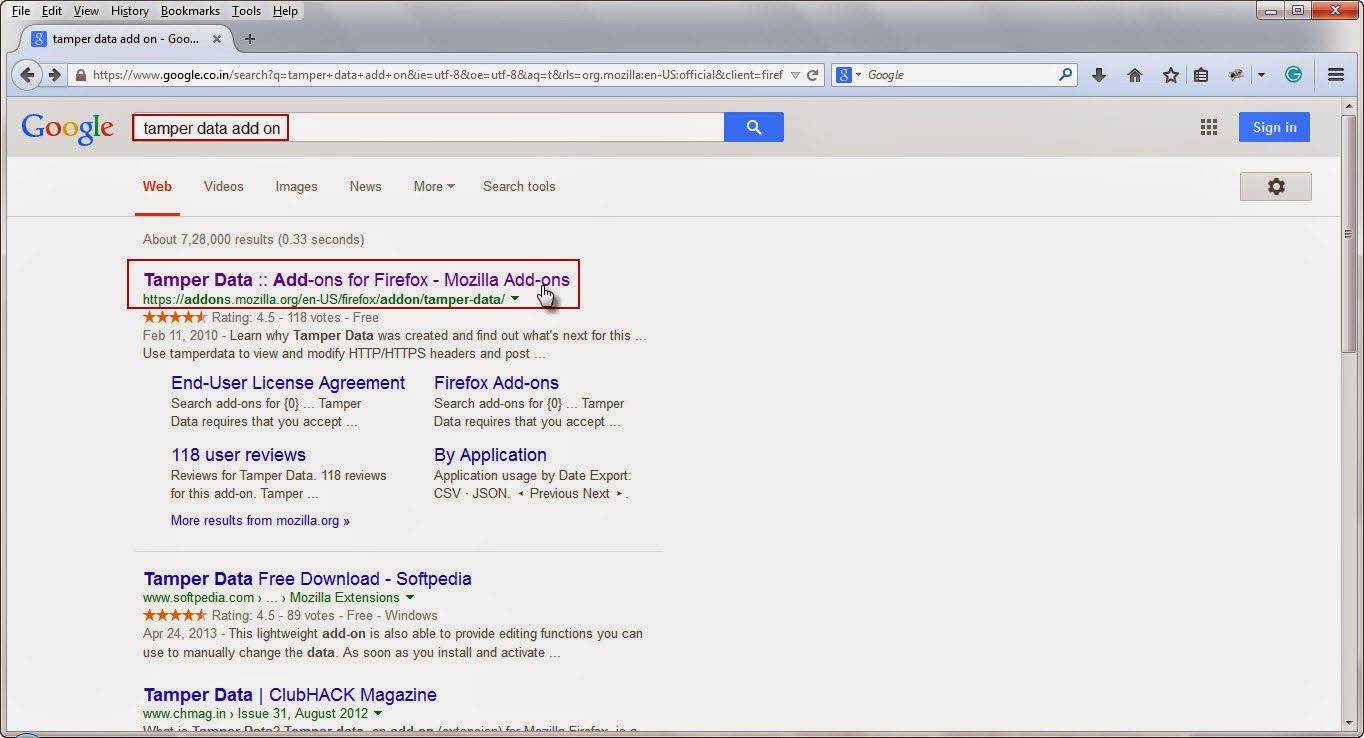Image resolution: width=1364 pixels, height=738 pixels.
Task: Expand the More search categories dropdown
Action: (434, 186)
